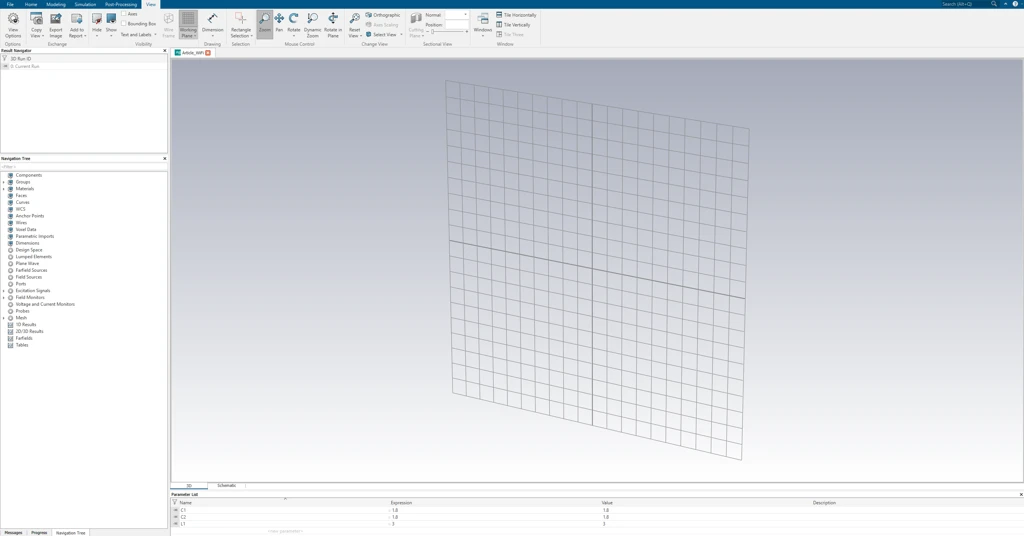Expand Excitation Signals node
The image size is (1024, 536).
pos(4,291)
